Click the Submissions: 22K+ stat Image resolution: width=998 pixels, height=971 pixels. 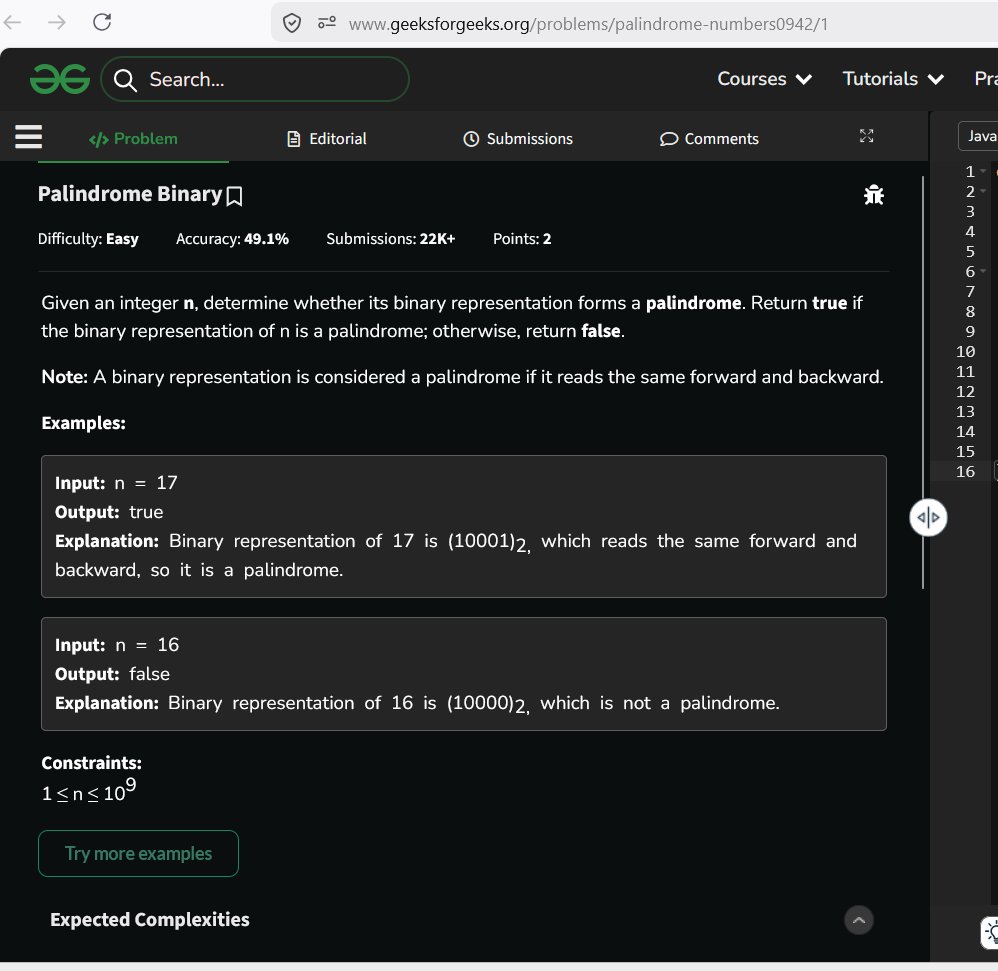391,239
